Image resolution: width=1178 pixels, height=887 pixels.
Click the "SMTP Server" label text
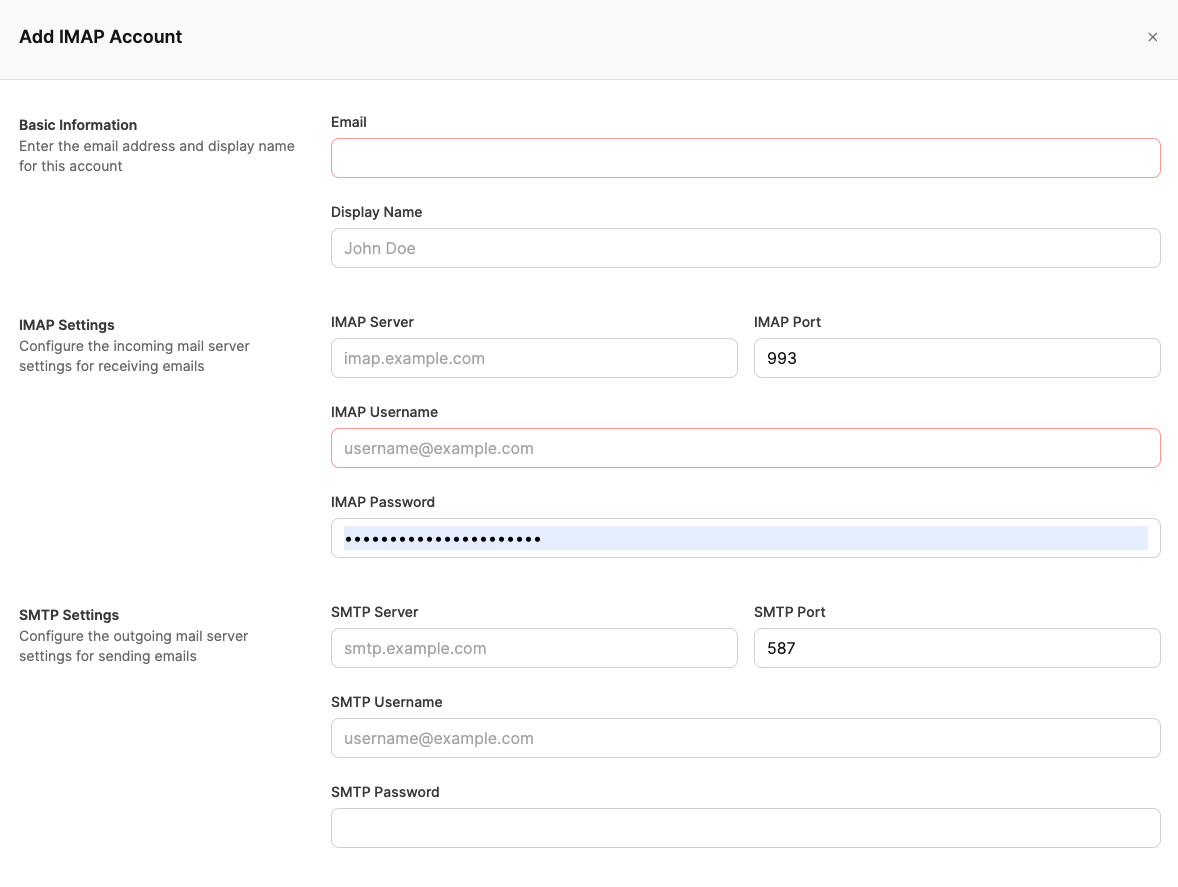[x=374, y=612]
